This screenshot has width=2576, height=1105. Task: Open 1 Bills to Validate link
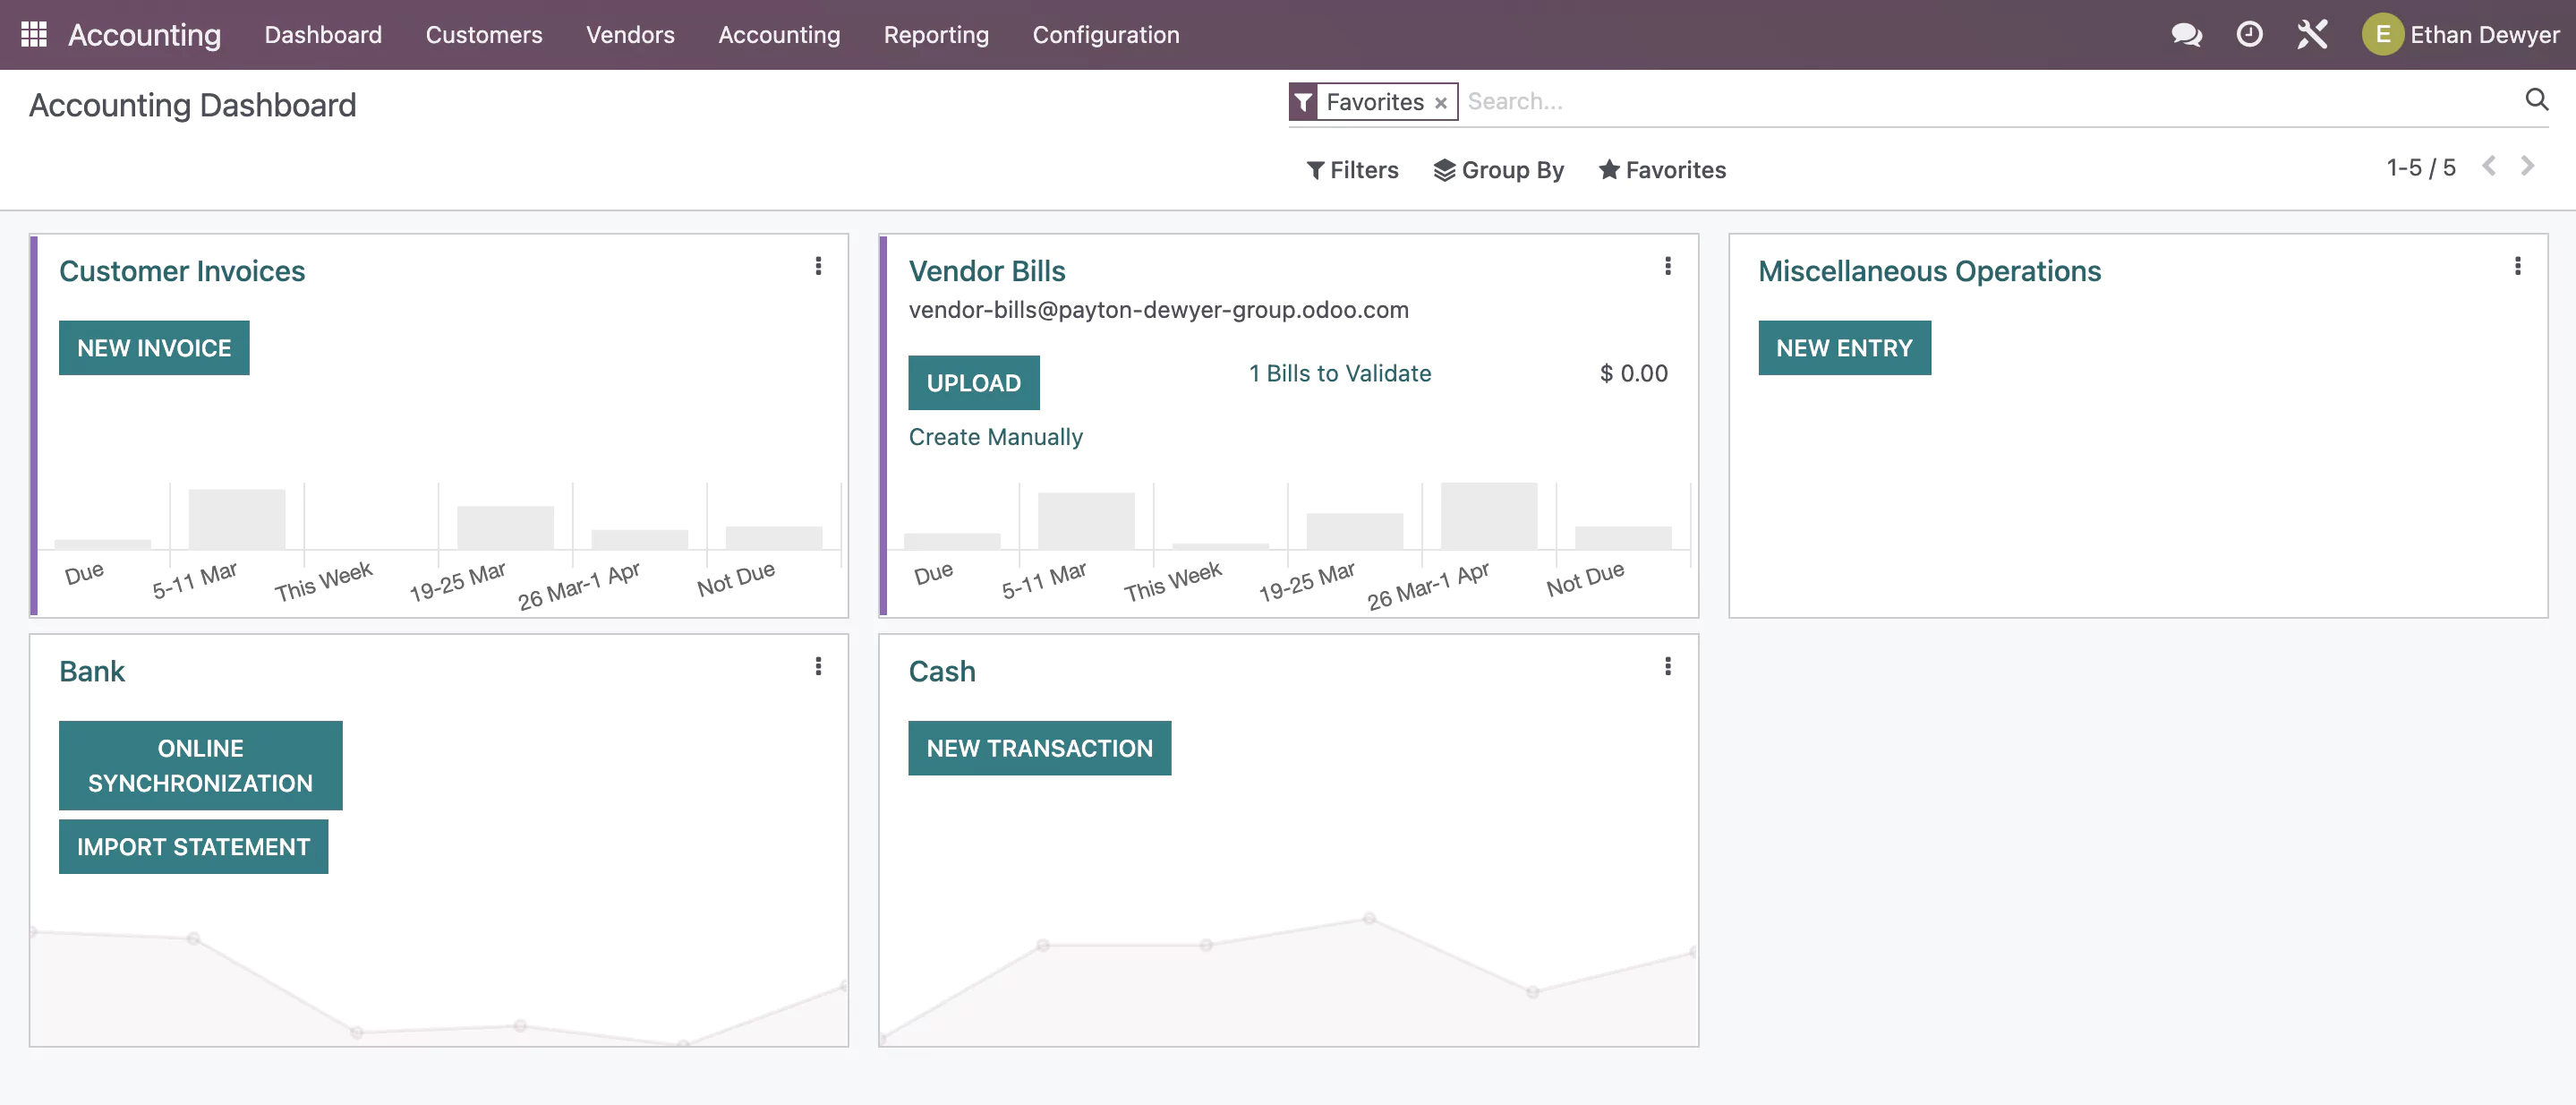pyautogui.click(x=1340, y=373)
